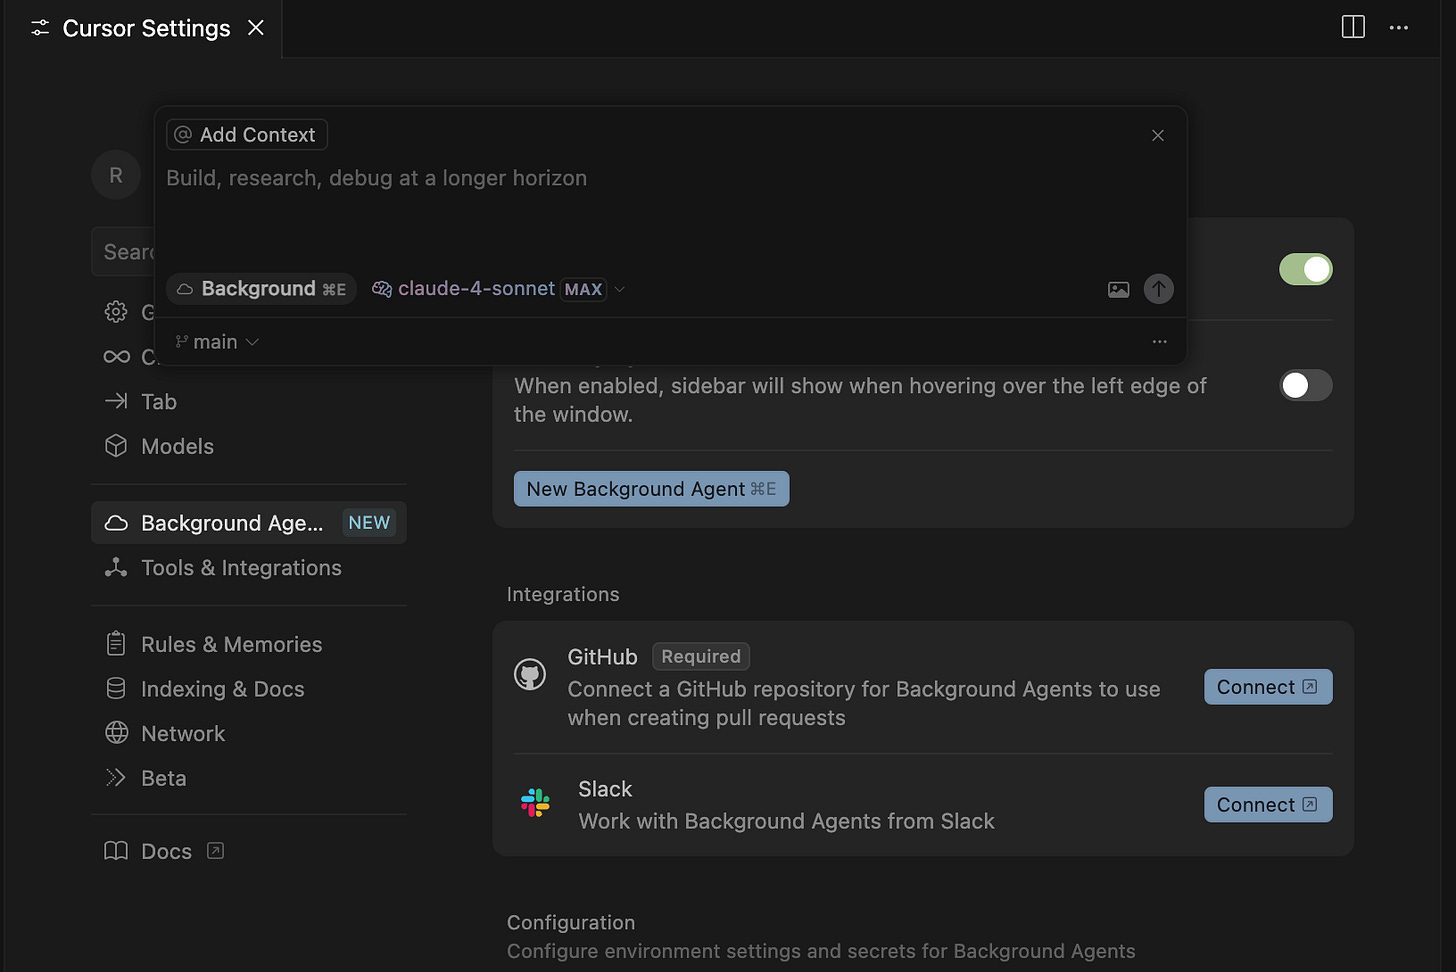Click the Integrations section heading
This screenshot has height=972, width=1456.
[x=563, y=594]
